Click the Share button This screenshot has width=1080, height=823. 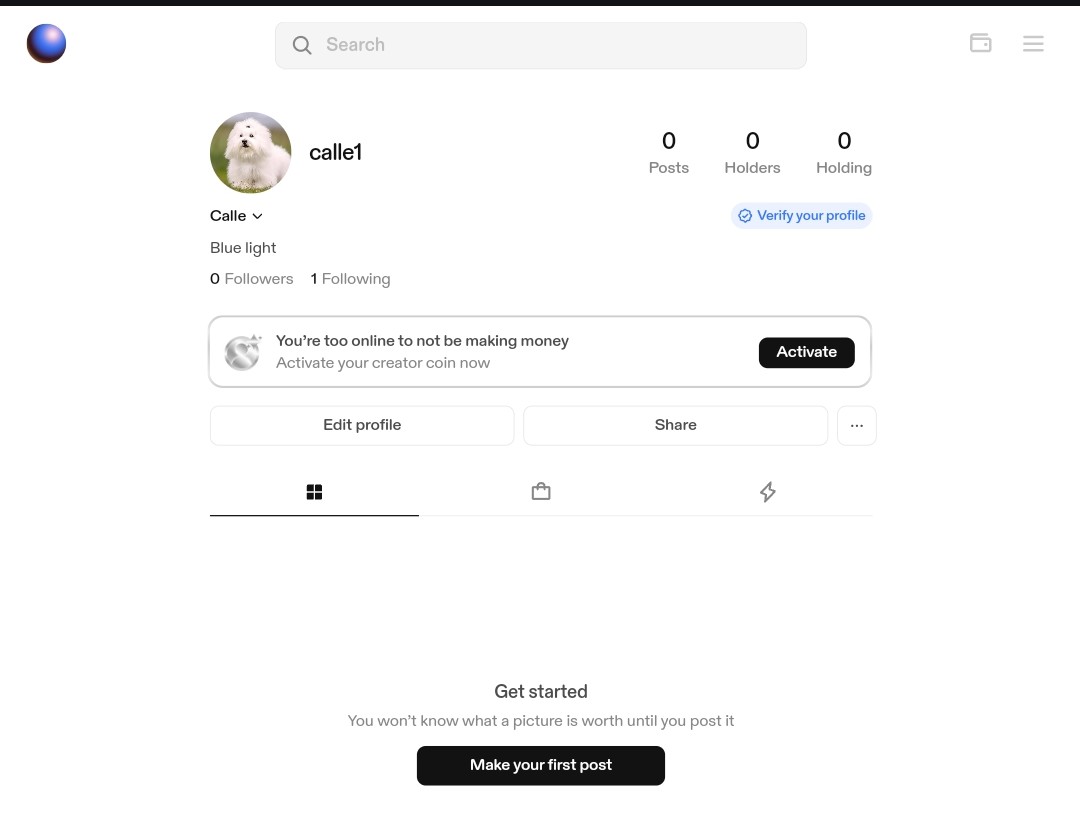675,425
